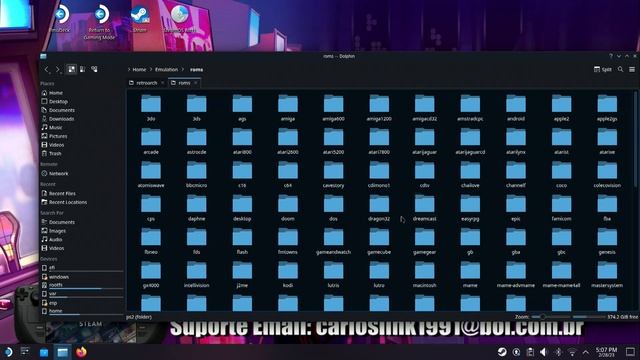Select the gba folder
Screen dimensions: 640x360
(516, 241)
